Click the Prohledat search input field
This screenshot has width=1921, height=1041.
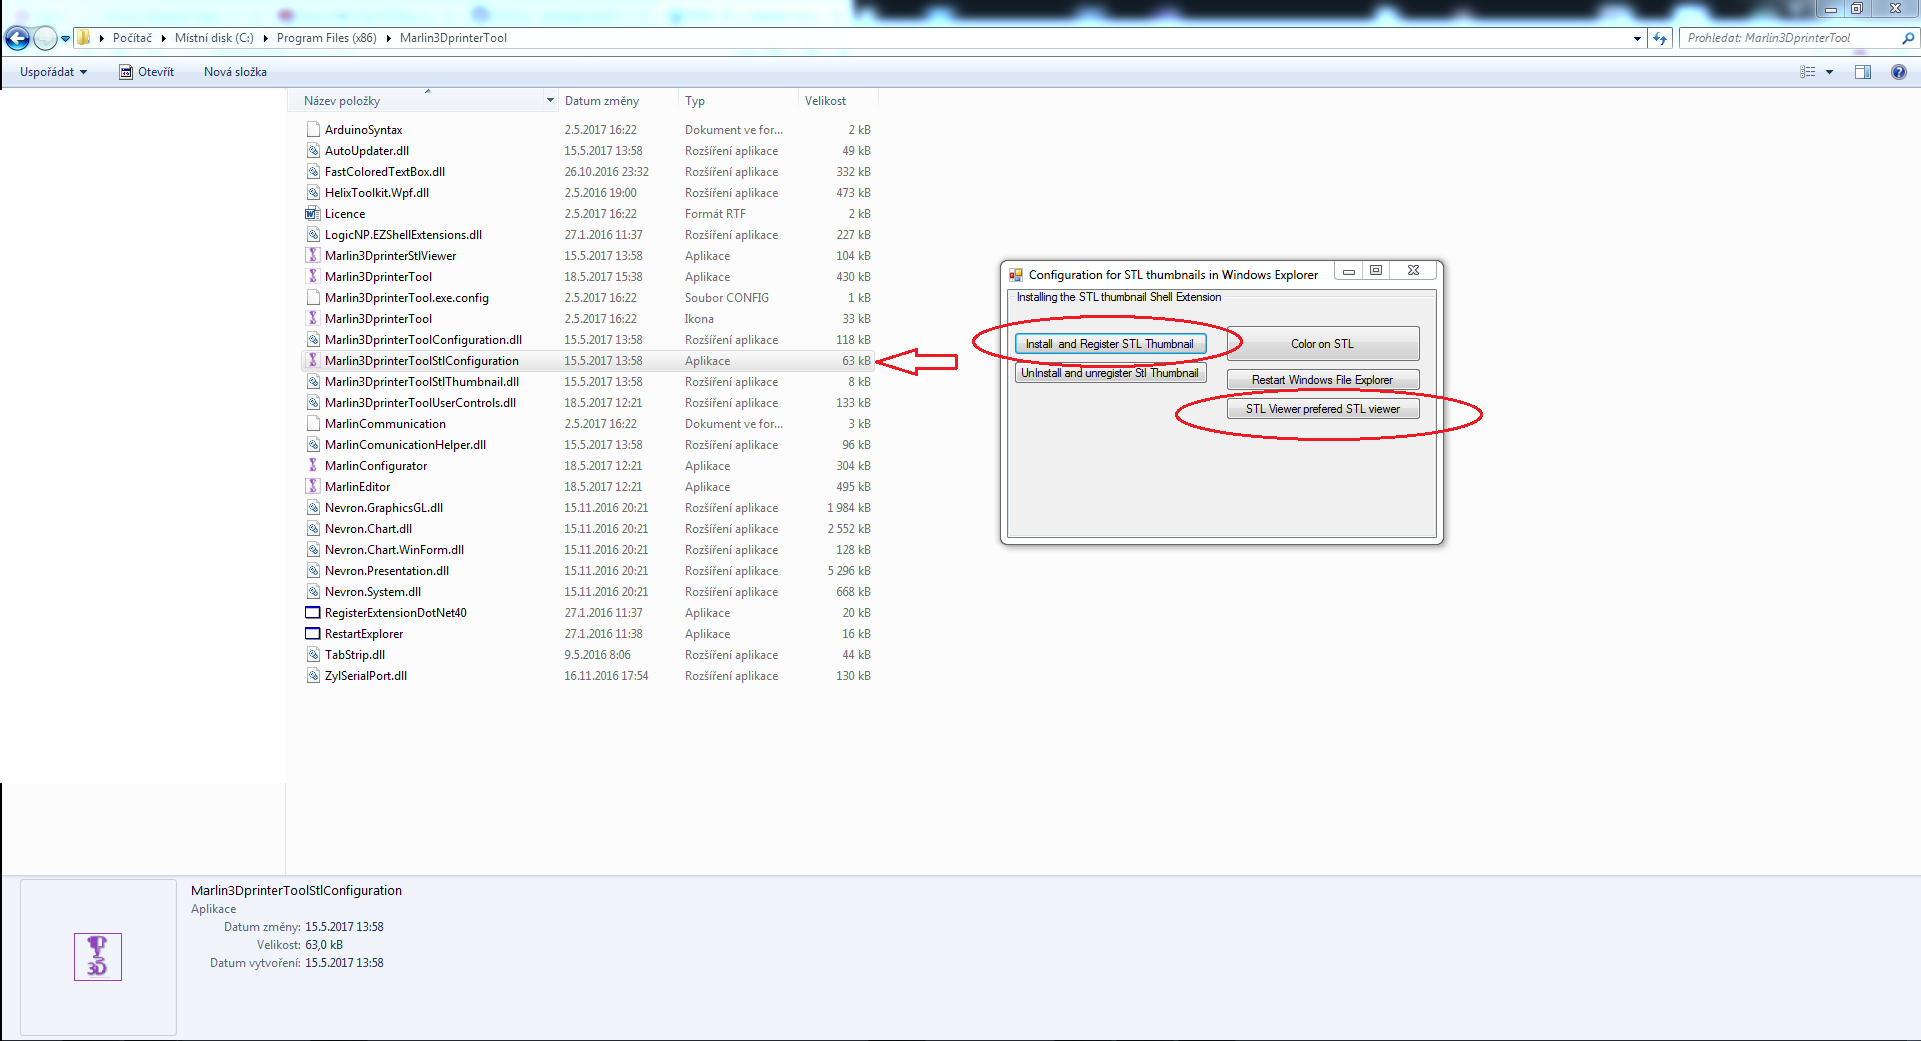click(1790, 39)
